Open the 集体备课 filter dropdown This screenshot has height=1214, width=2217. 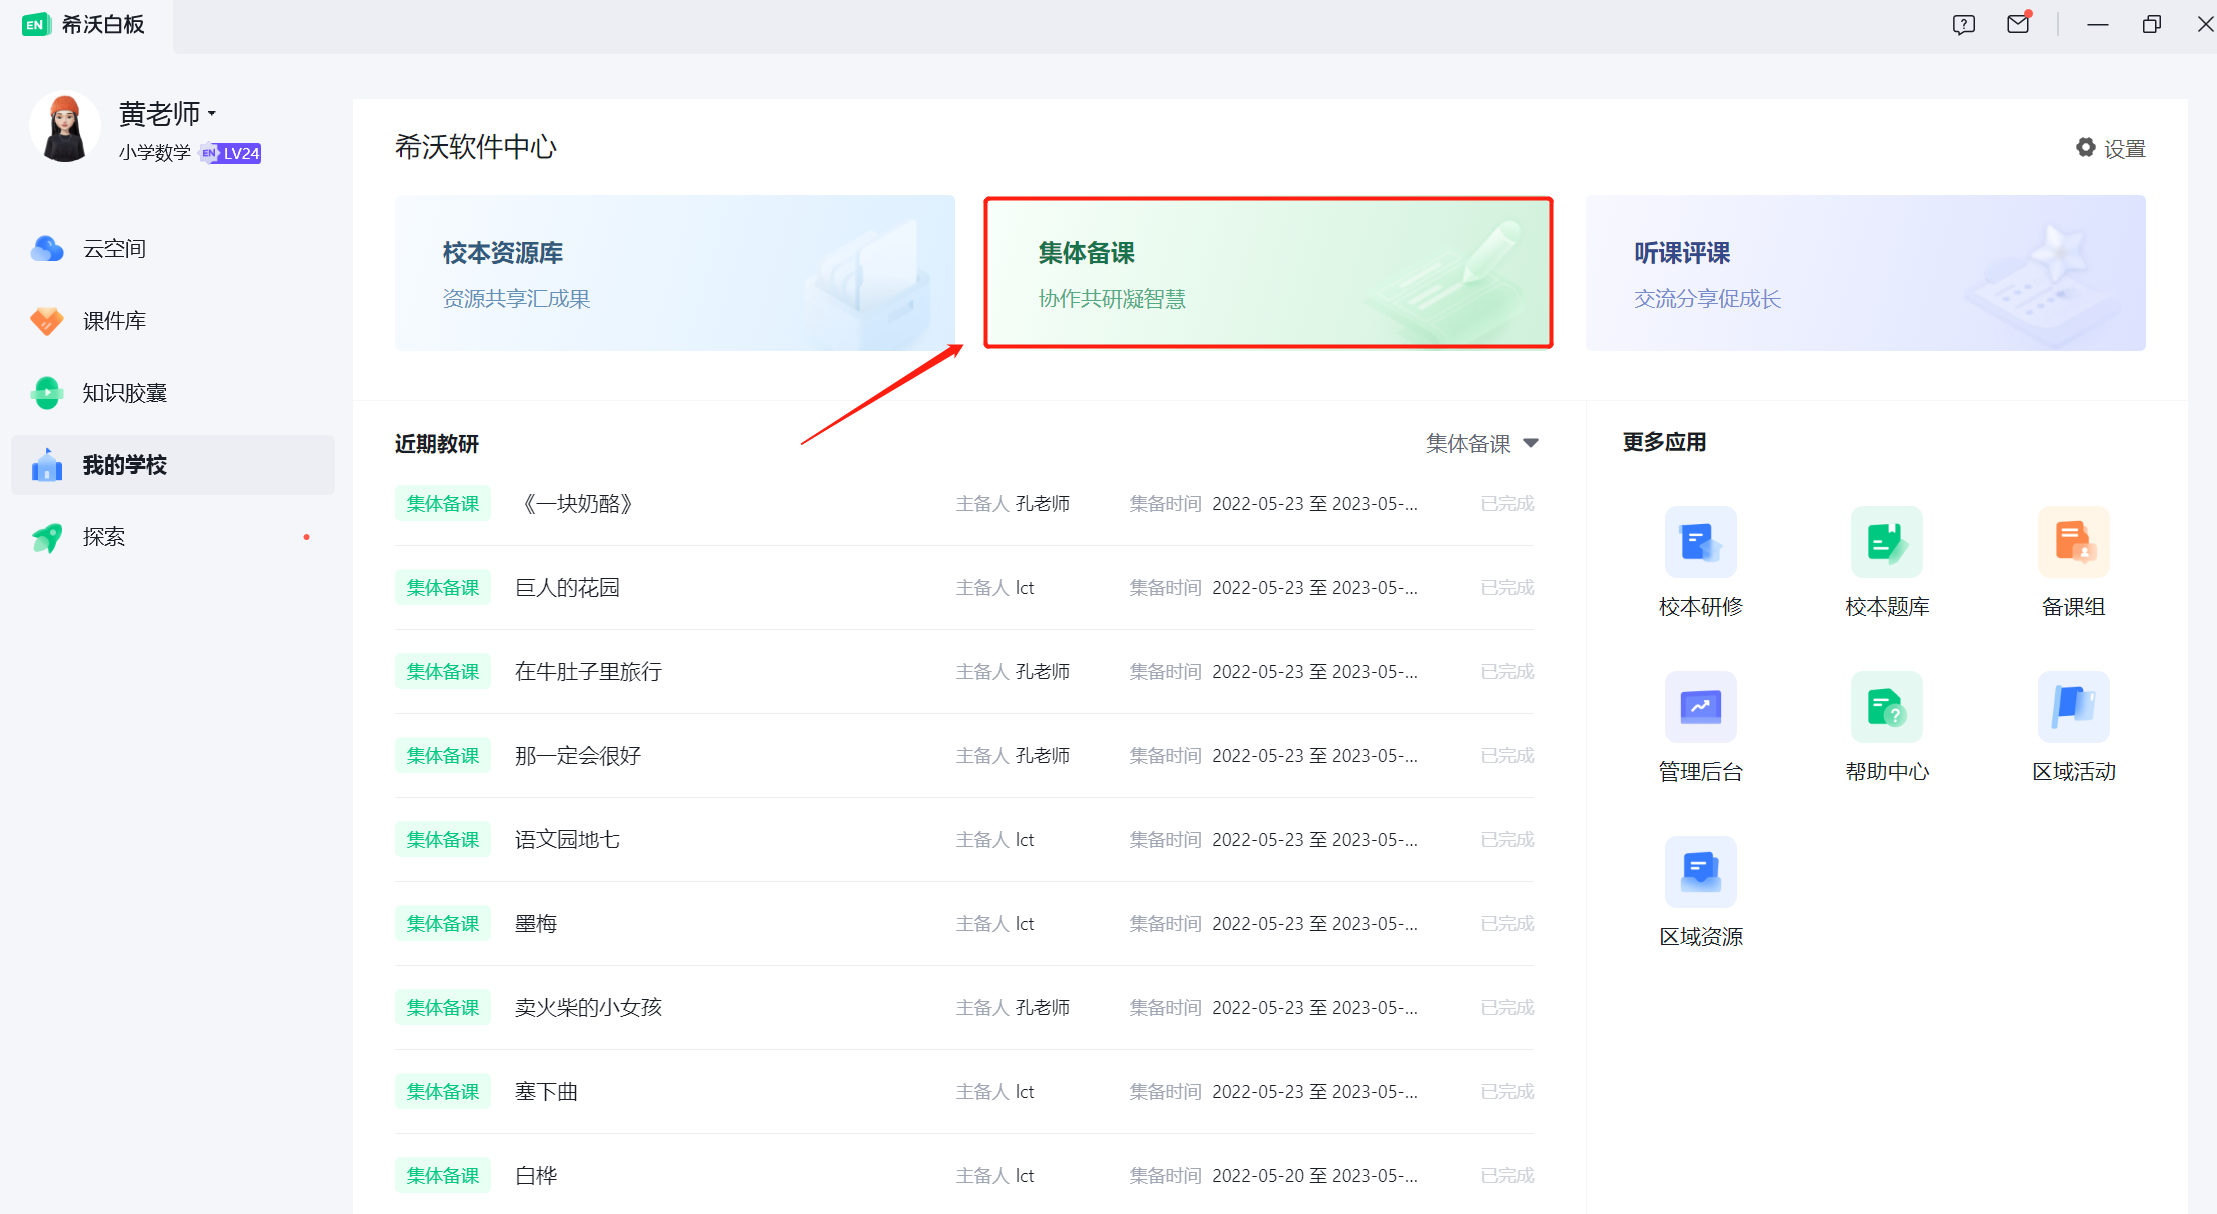[x=1482, y=443]
